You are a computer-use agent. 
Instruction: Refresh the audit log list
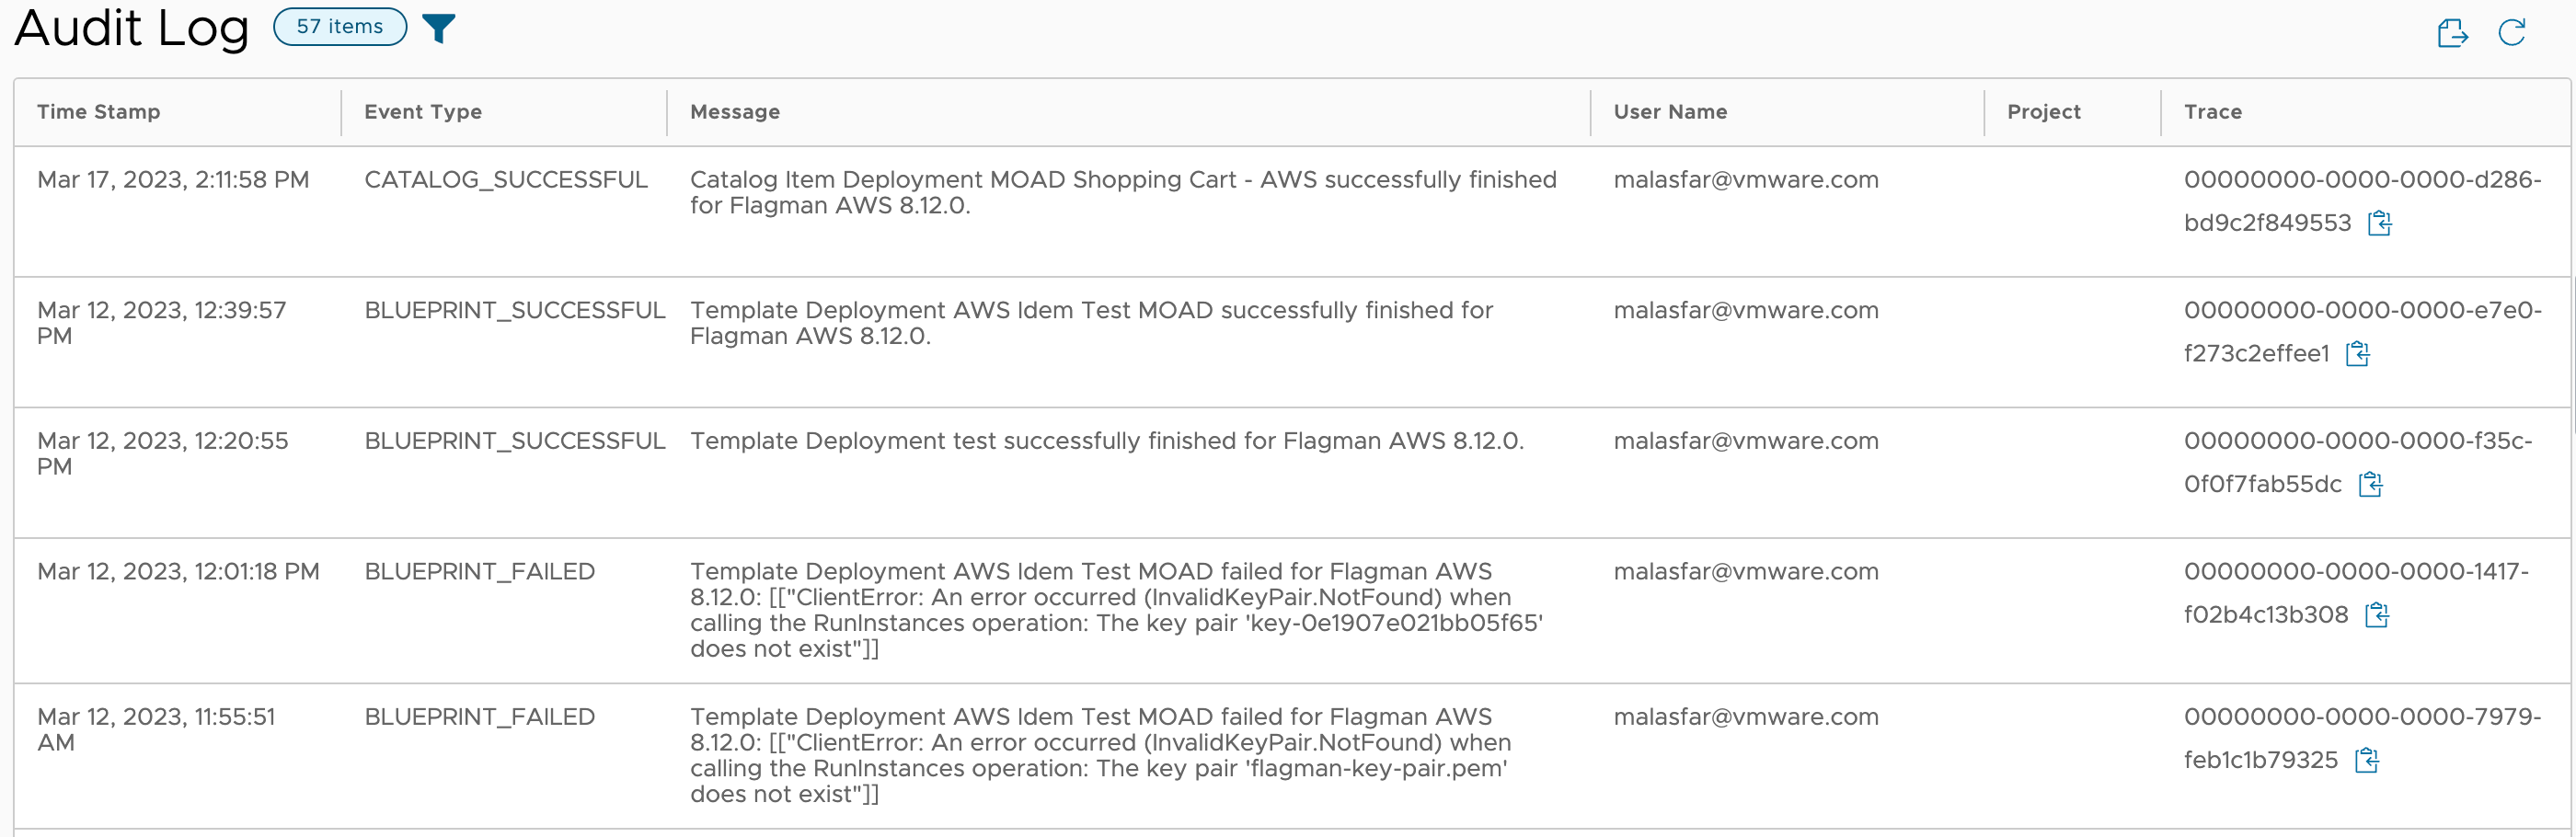pos(2511,33)
